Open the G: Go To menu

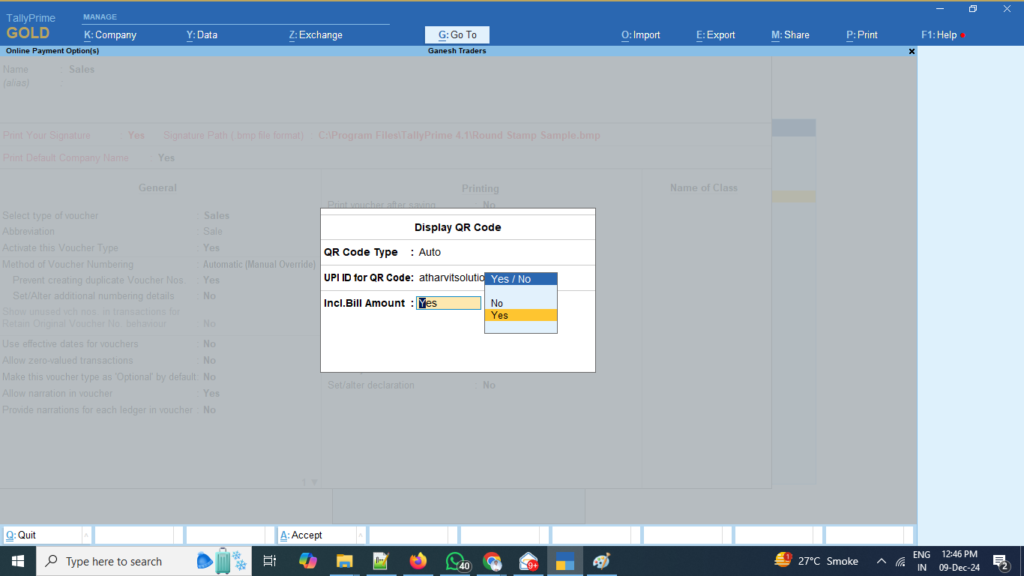[x=456, y=34]
